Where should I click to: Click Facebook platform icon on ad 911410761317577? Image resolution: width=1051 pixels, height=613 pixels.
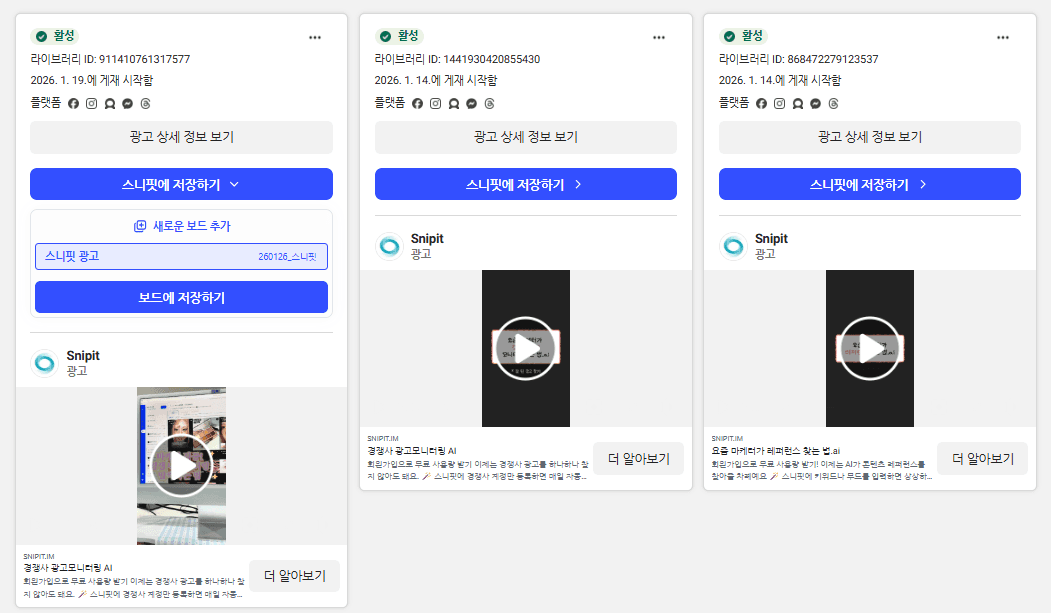pyautogui.click(x=74, y=103)
